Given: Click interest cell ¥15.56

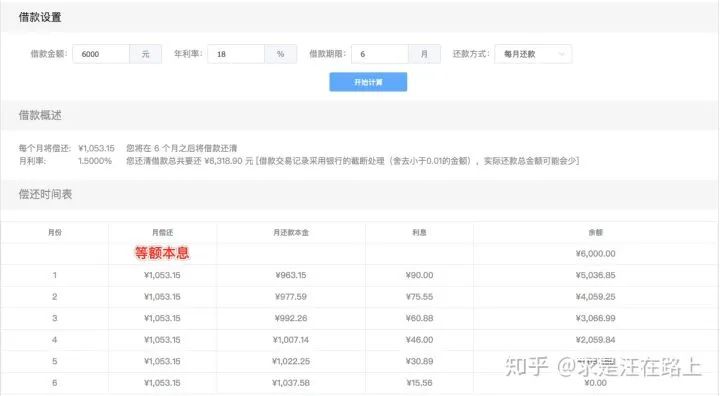Looking at the screenshot, I should [419, 383].
